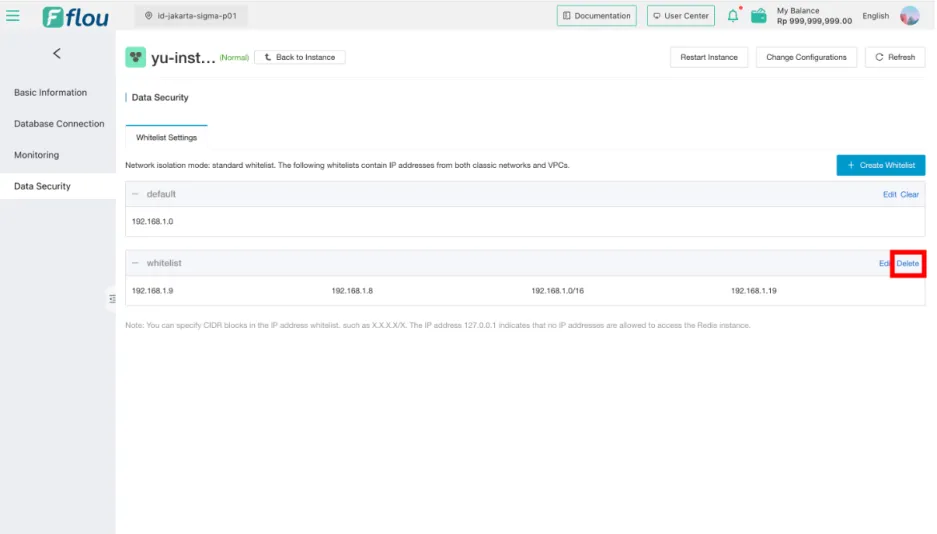Restart Instance
The height and width of the screenshot is (534, 937).
709,57
